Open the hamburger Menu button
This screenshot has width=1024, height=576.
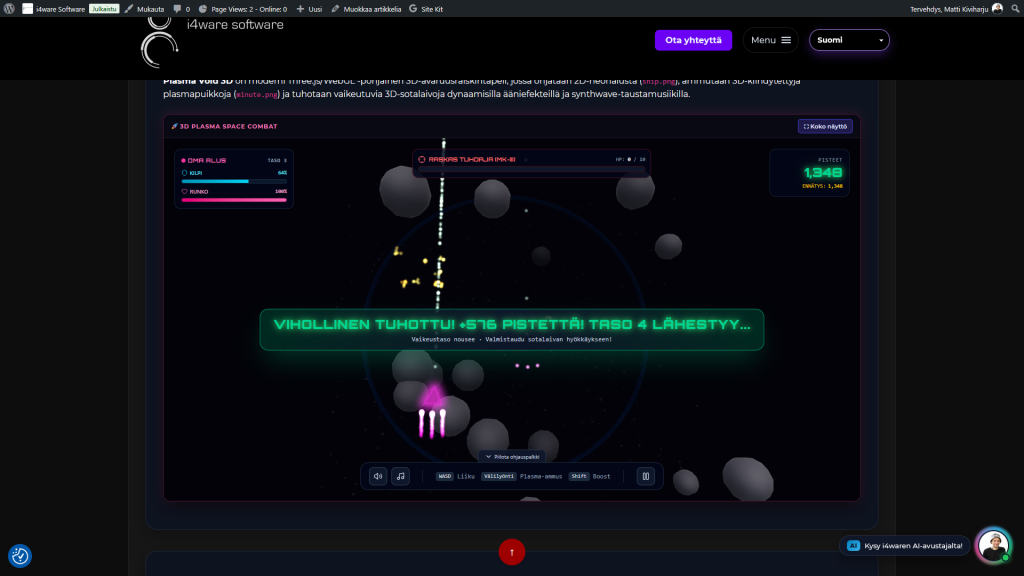click(x=771, y=40)
